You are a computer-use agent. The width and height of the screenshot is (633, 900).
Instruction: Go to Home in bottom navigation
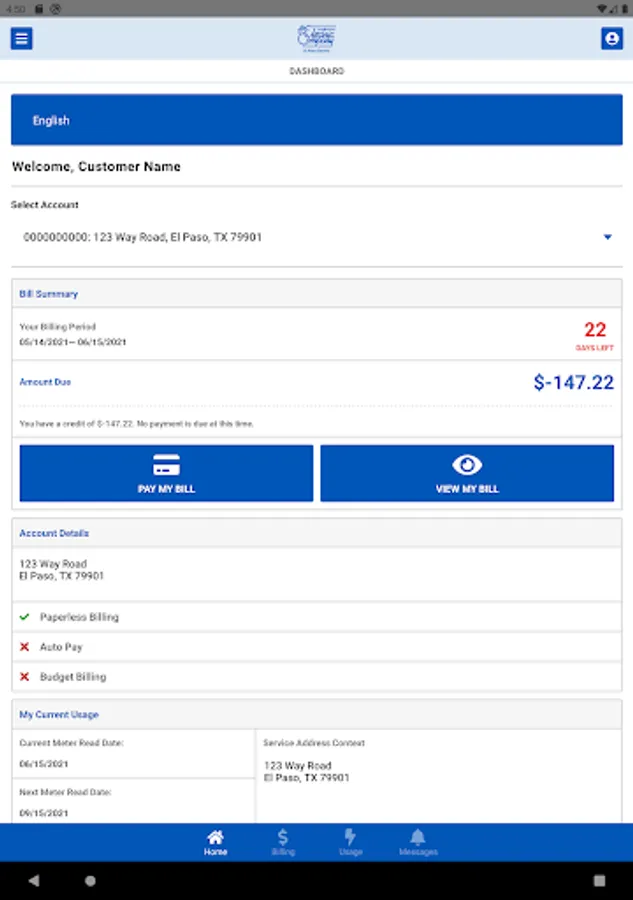(215, 843)
